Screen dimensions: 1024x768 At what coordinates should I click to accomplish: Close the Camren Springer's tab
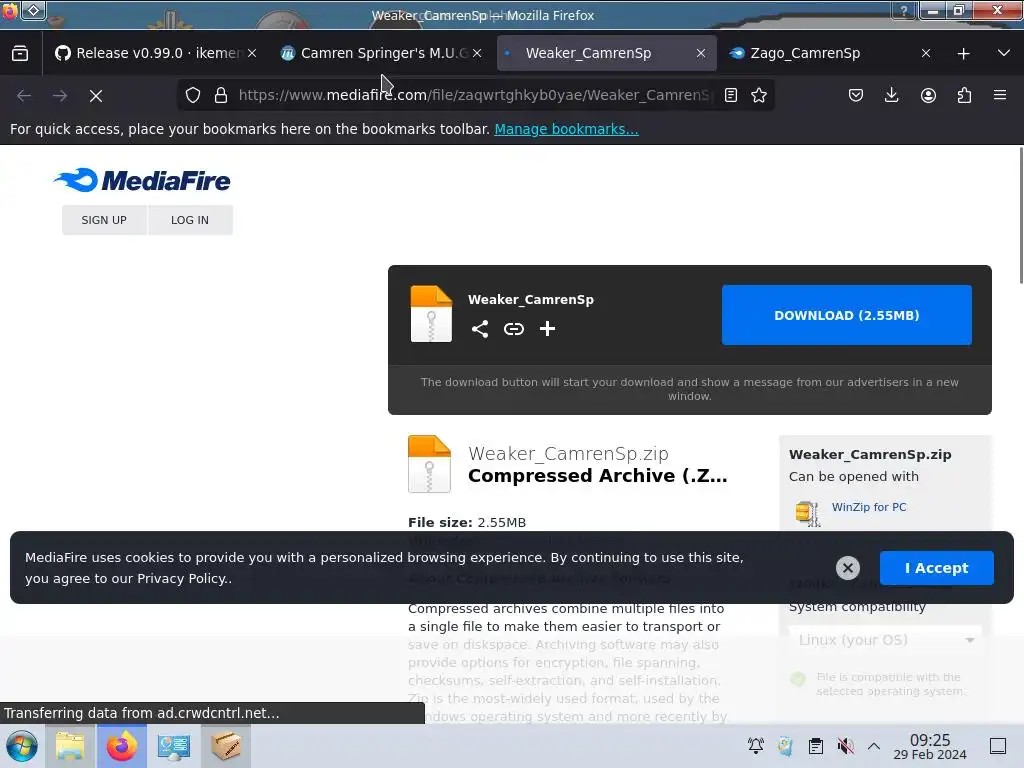[477, 53]
